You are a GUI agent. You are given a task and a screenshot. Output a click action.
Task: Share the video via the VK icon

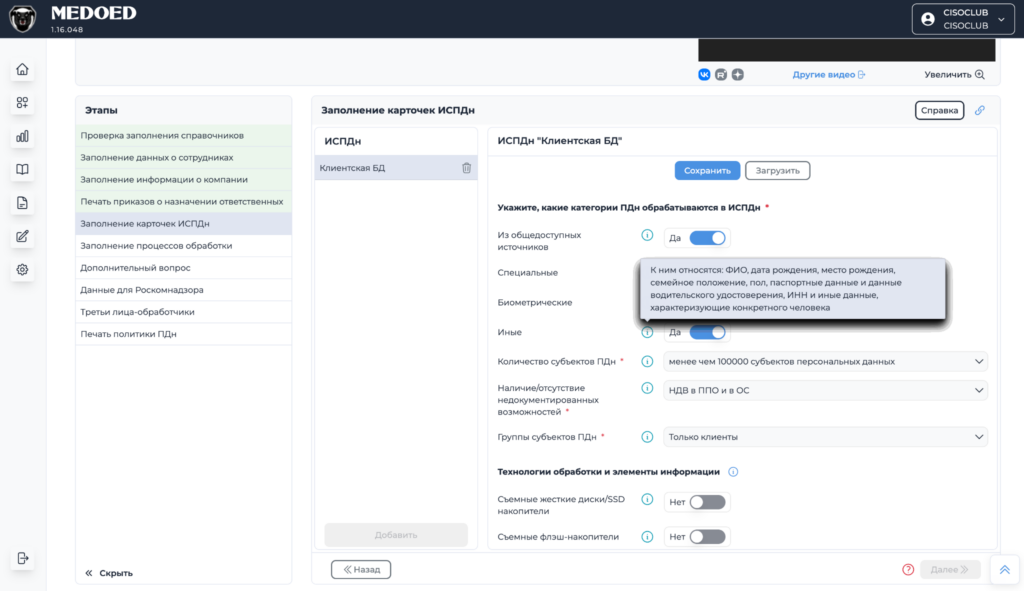coord(704,74)
